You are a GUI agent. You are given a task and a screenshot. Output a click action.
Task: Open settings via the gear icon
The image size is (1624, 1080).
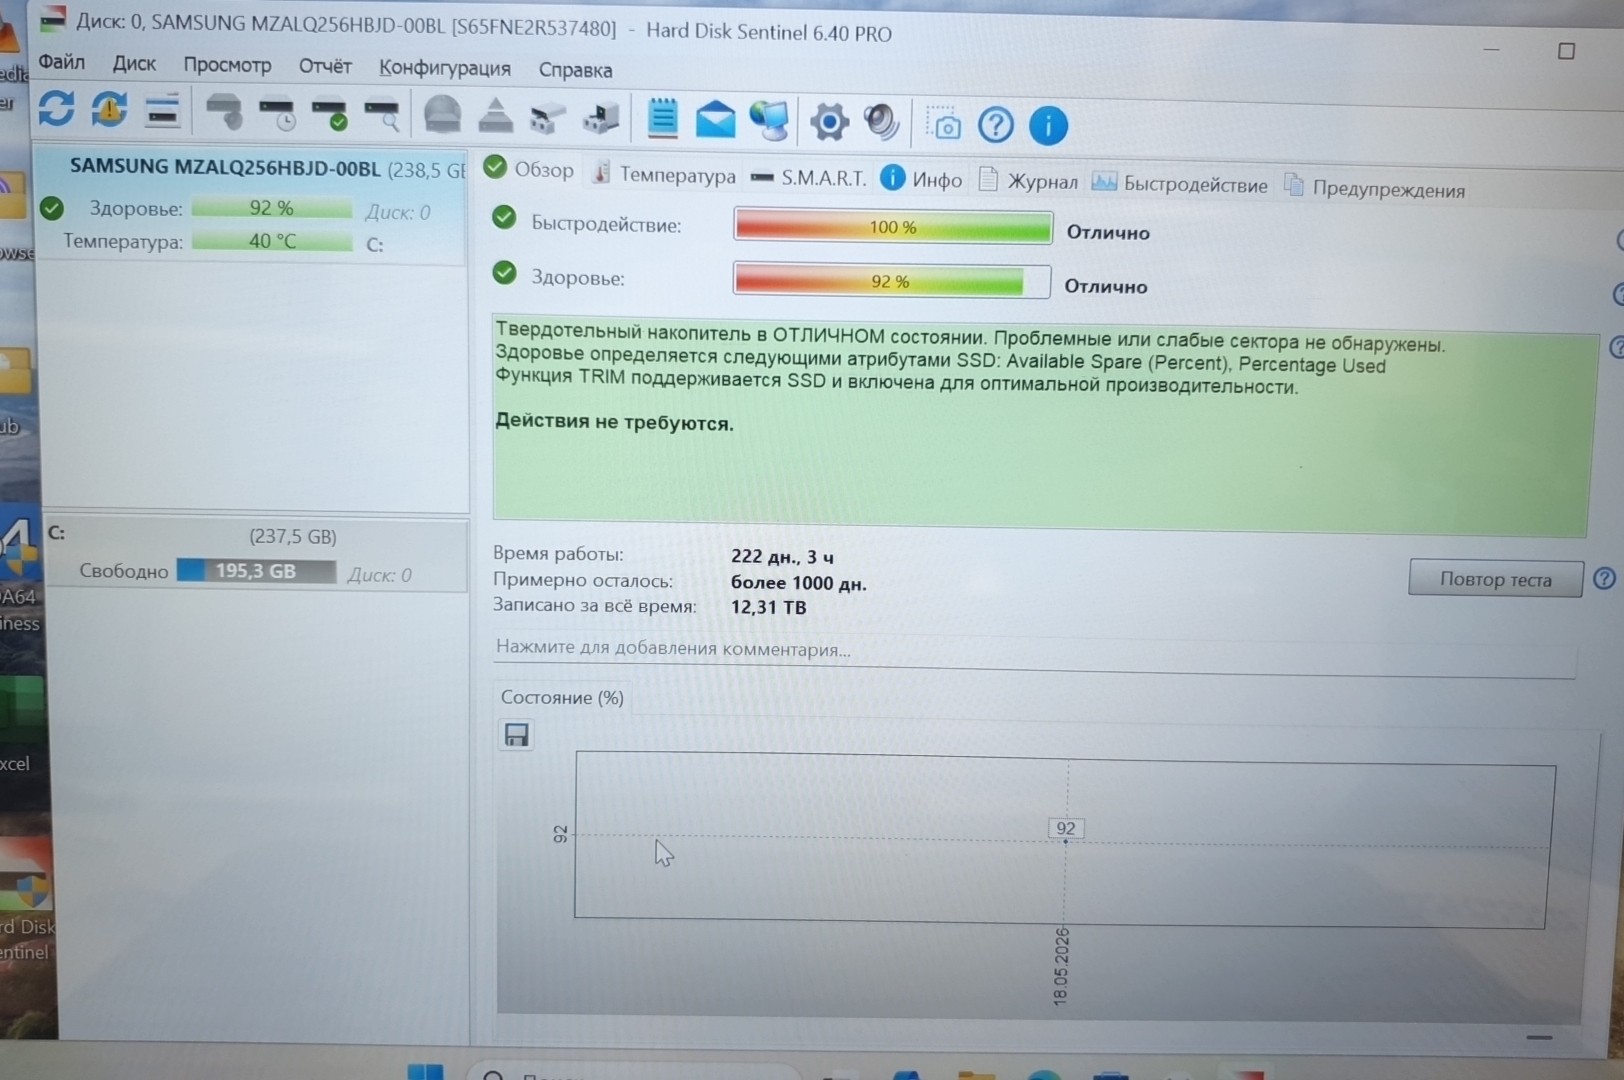[829, 122]
